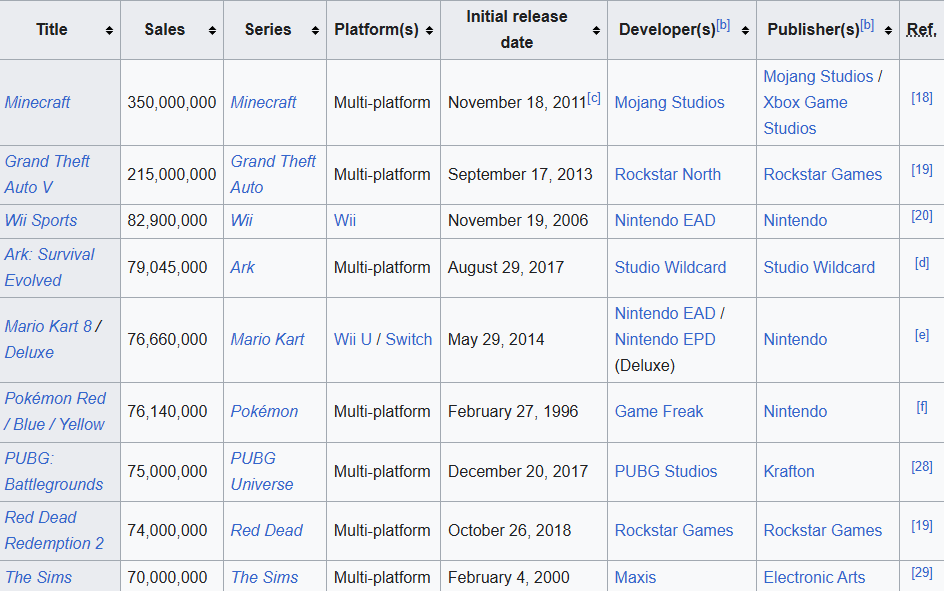Open Maxis developer link
This screenshot has height=591, width=944.
tap(635, 577)
